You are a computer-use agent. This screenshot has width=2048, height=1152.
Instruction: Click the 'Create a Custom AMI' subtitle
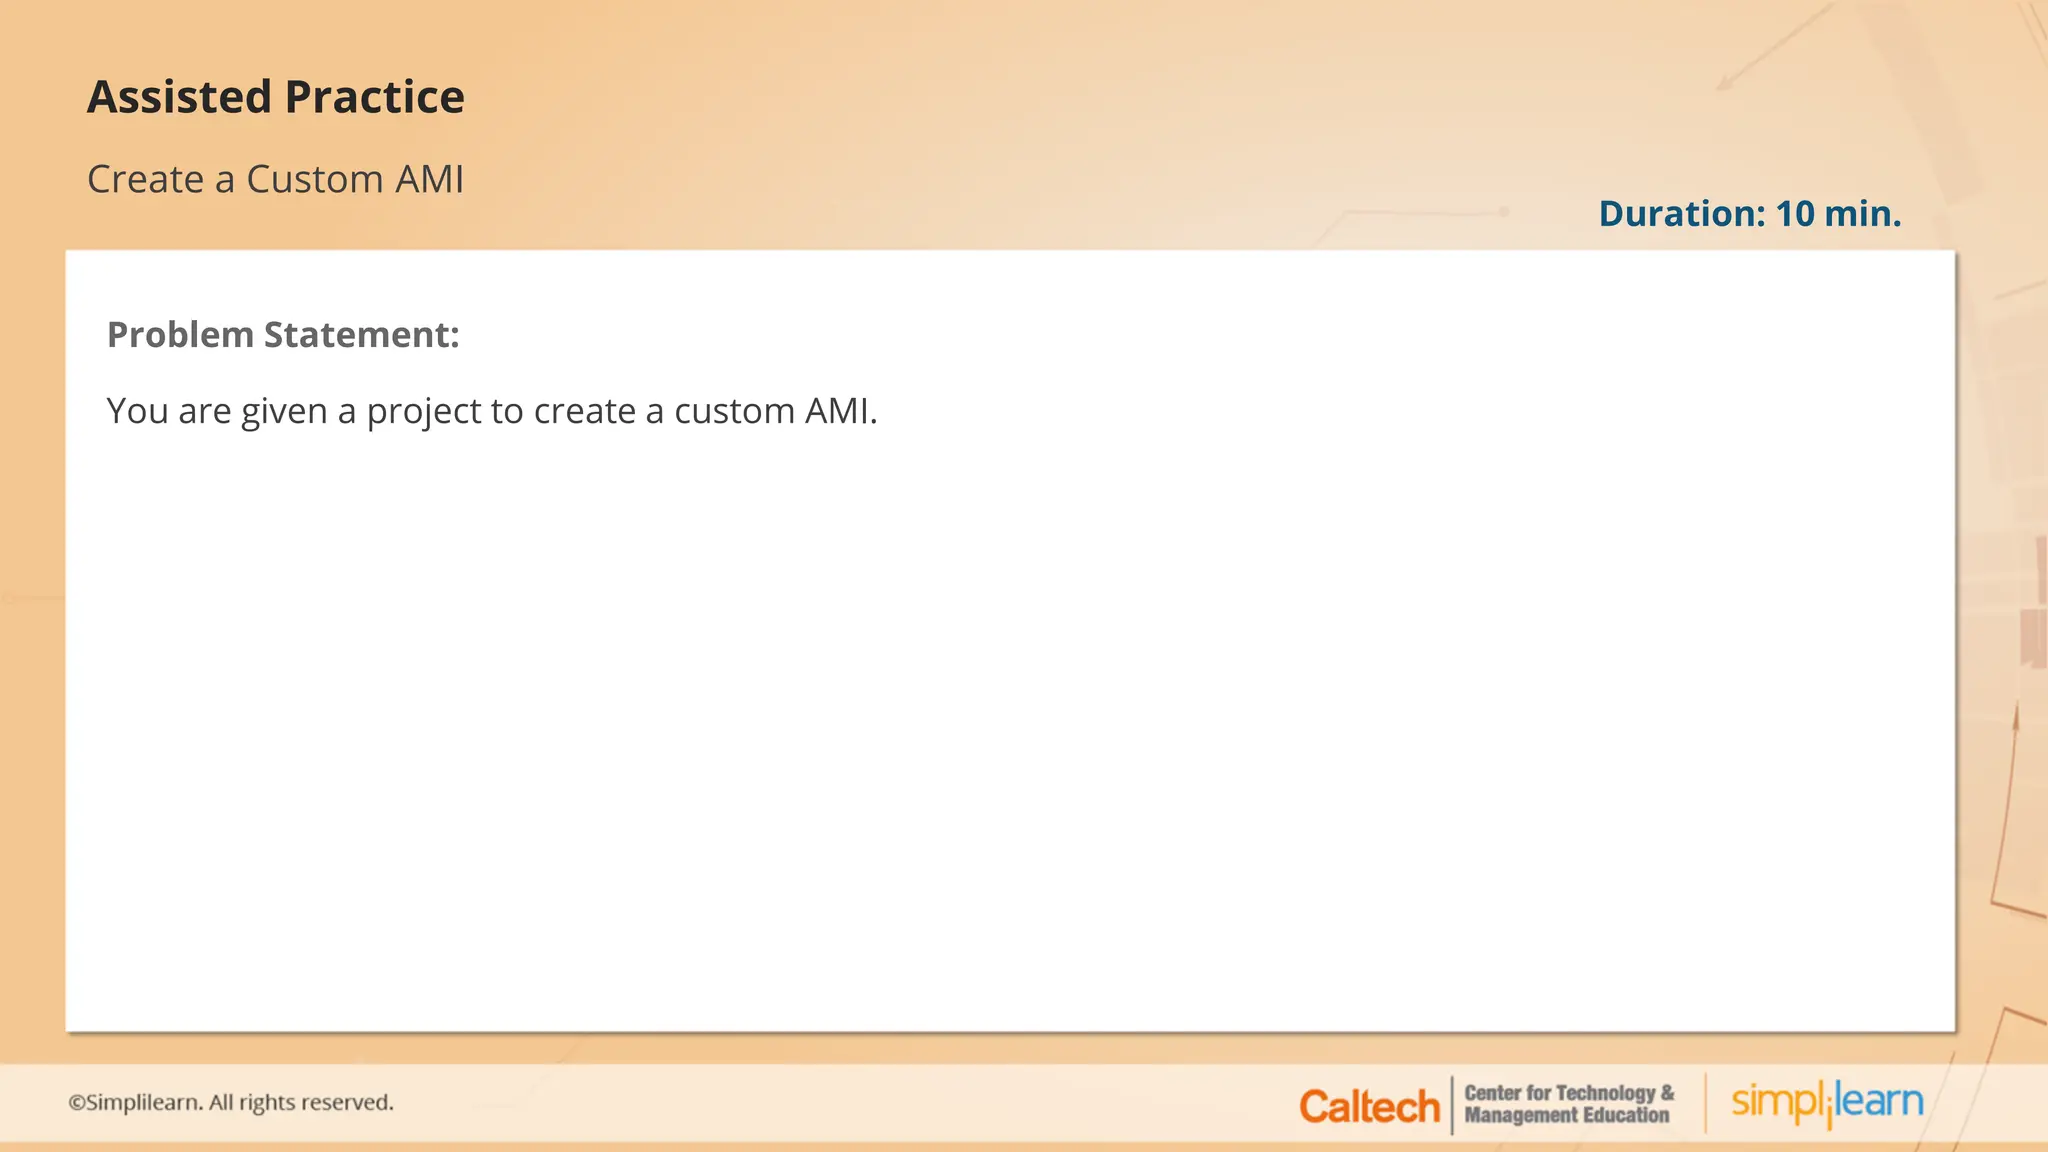(x=276, y=179)
